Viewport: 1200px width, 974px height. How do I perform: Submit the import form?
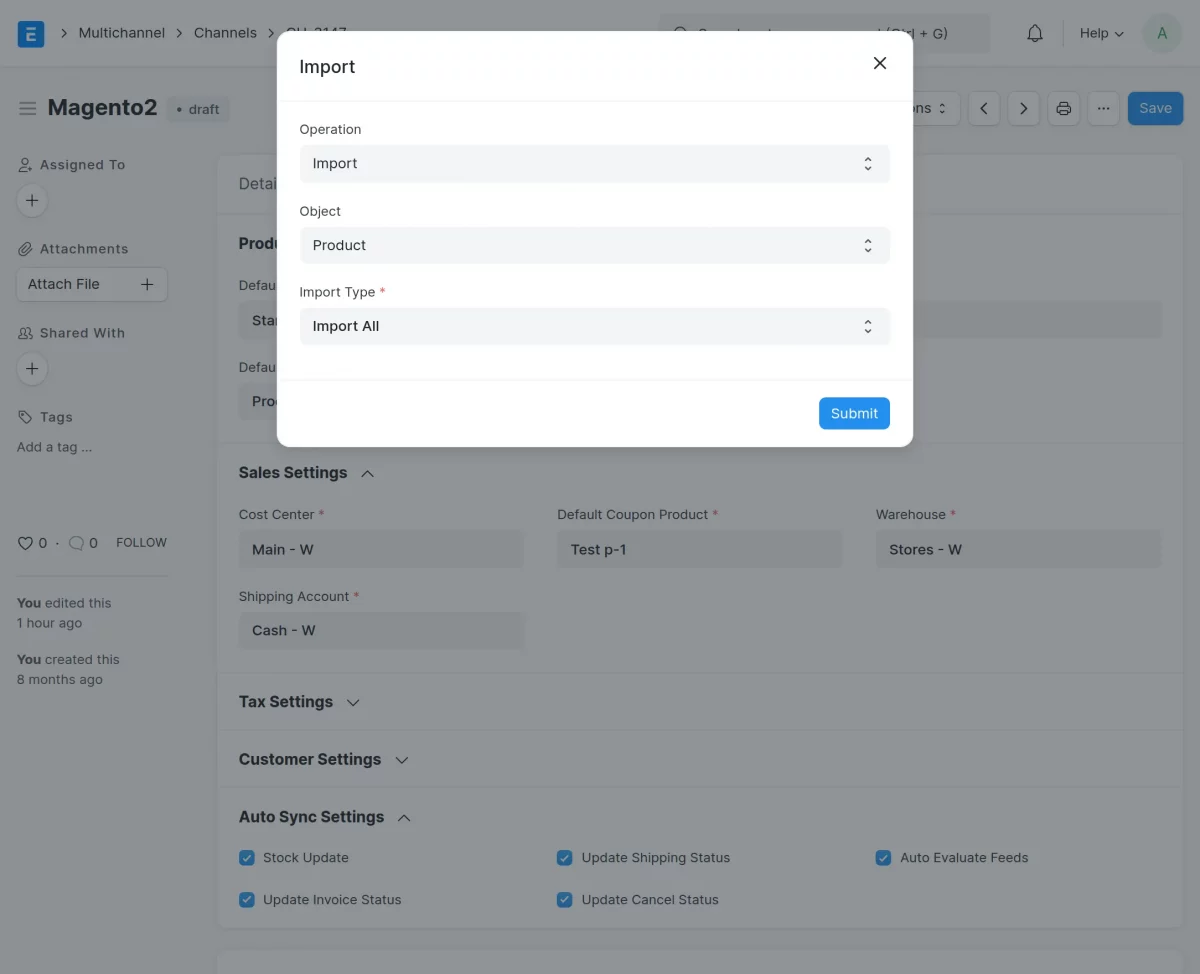(x=854, y=413)
